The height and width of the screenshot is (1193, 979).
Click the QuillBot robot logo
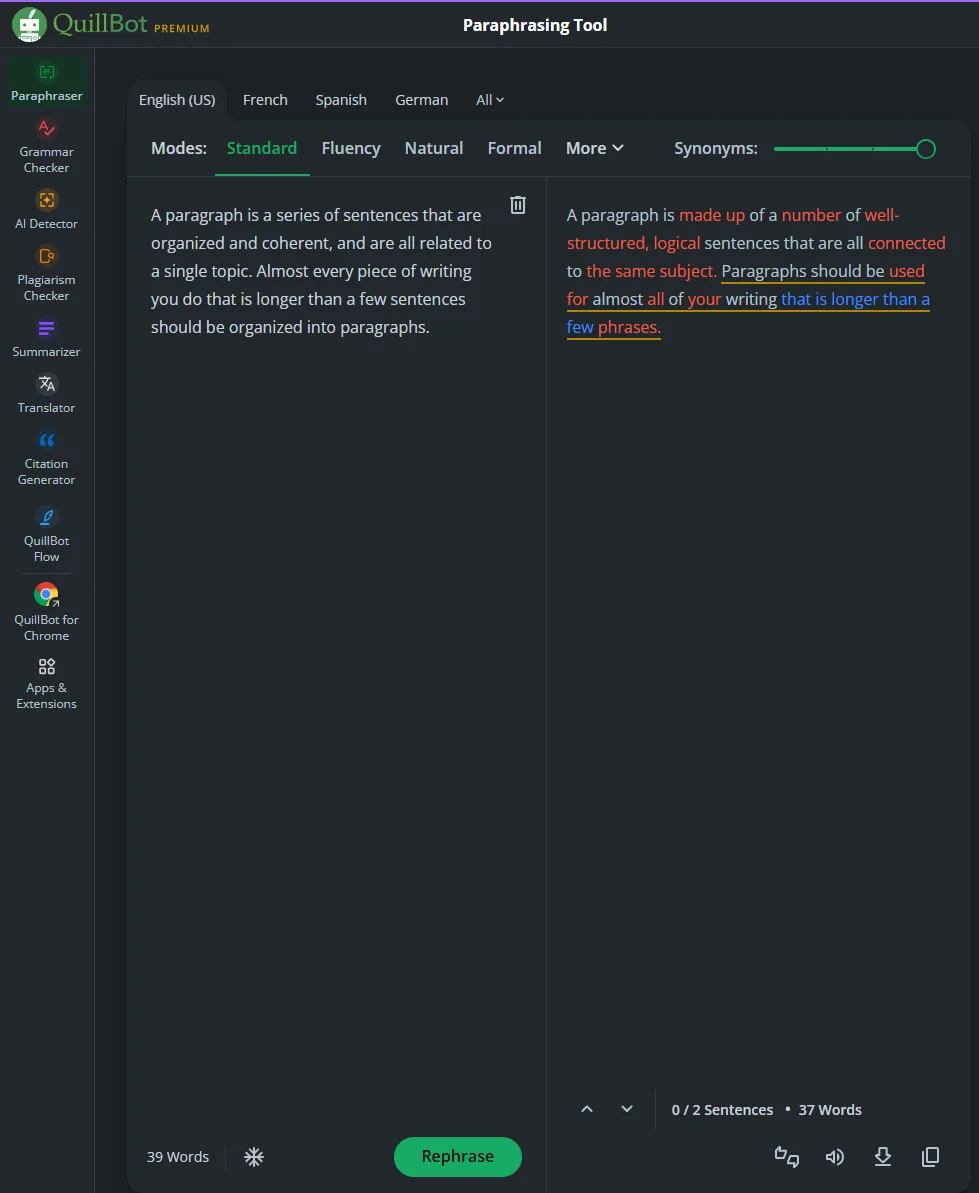click(29, 24)
